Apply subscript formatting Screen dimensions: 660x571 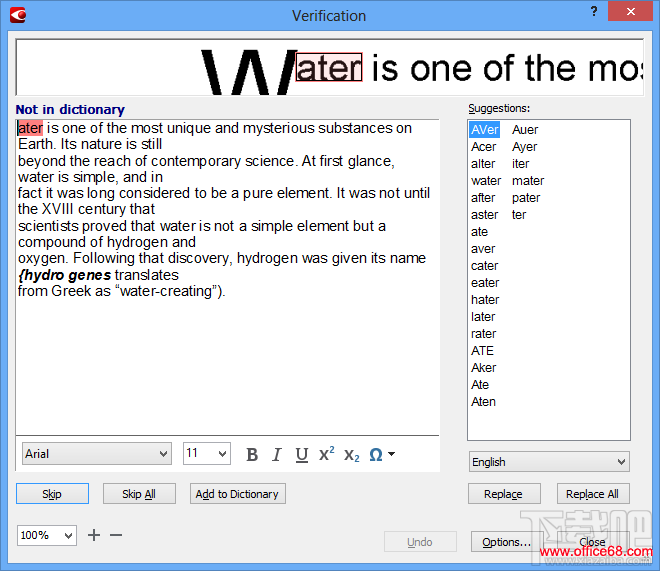coord(351,455)
